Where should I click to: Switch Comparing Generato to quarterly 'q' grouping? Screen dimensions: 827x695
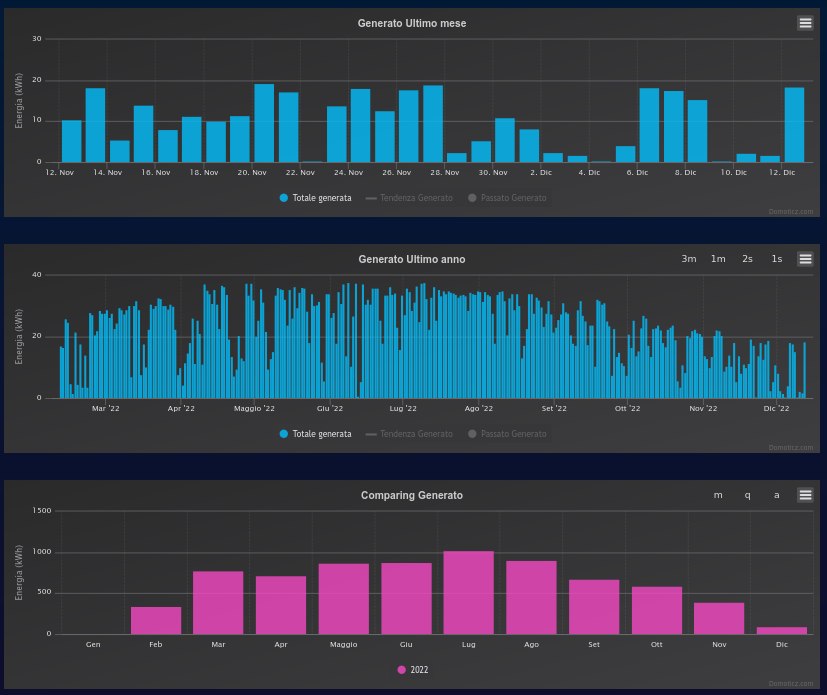[x=747, y=495]
